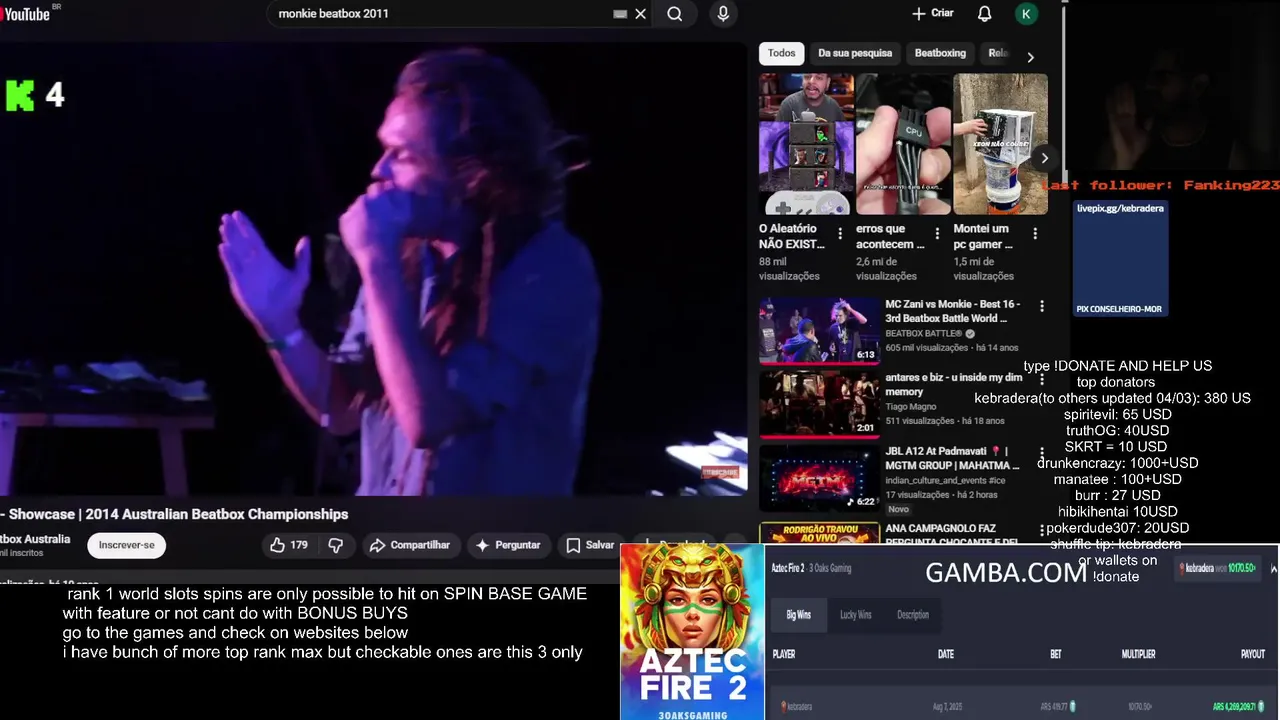Sort wins table by PAYOUT header

(x=1252, y=654)
